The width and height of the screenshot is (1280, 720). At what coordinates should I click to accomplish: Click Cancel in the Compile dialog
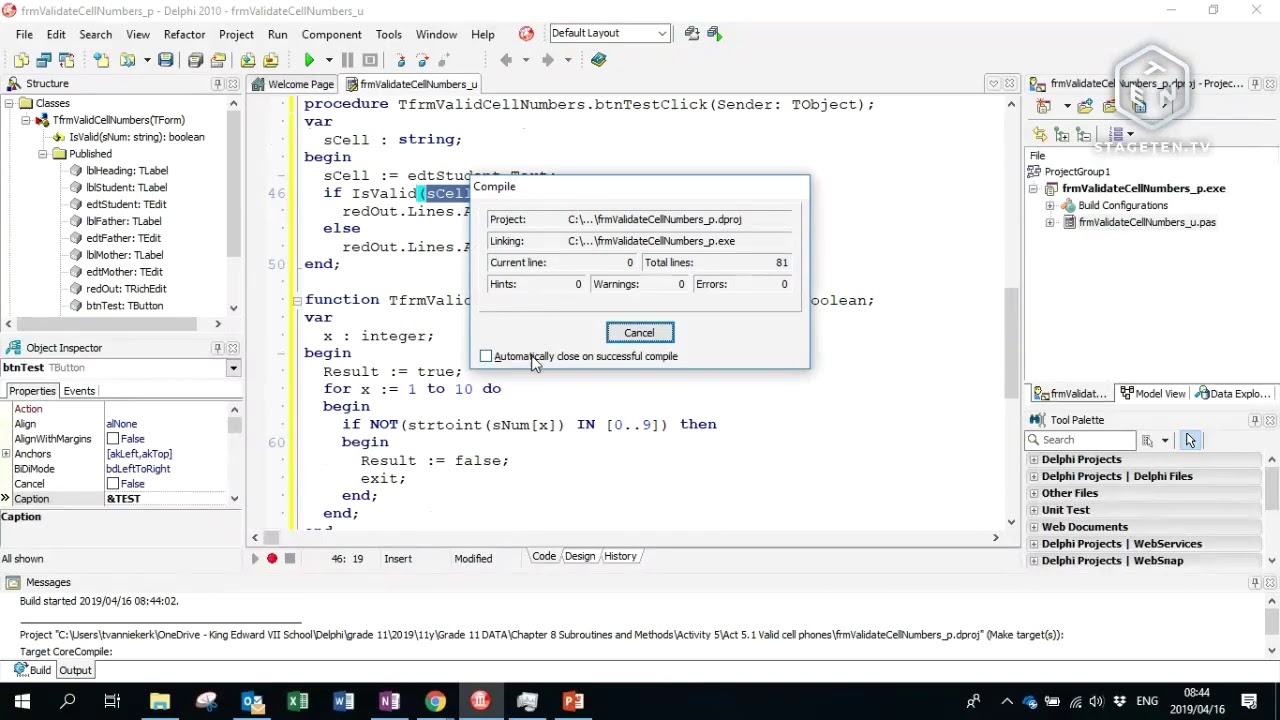coord(640,333)
